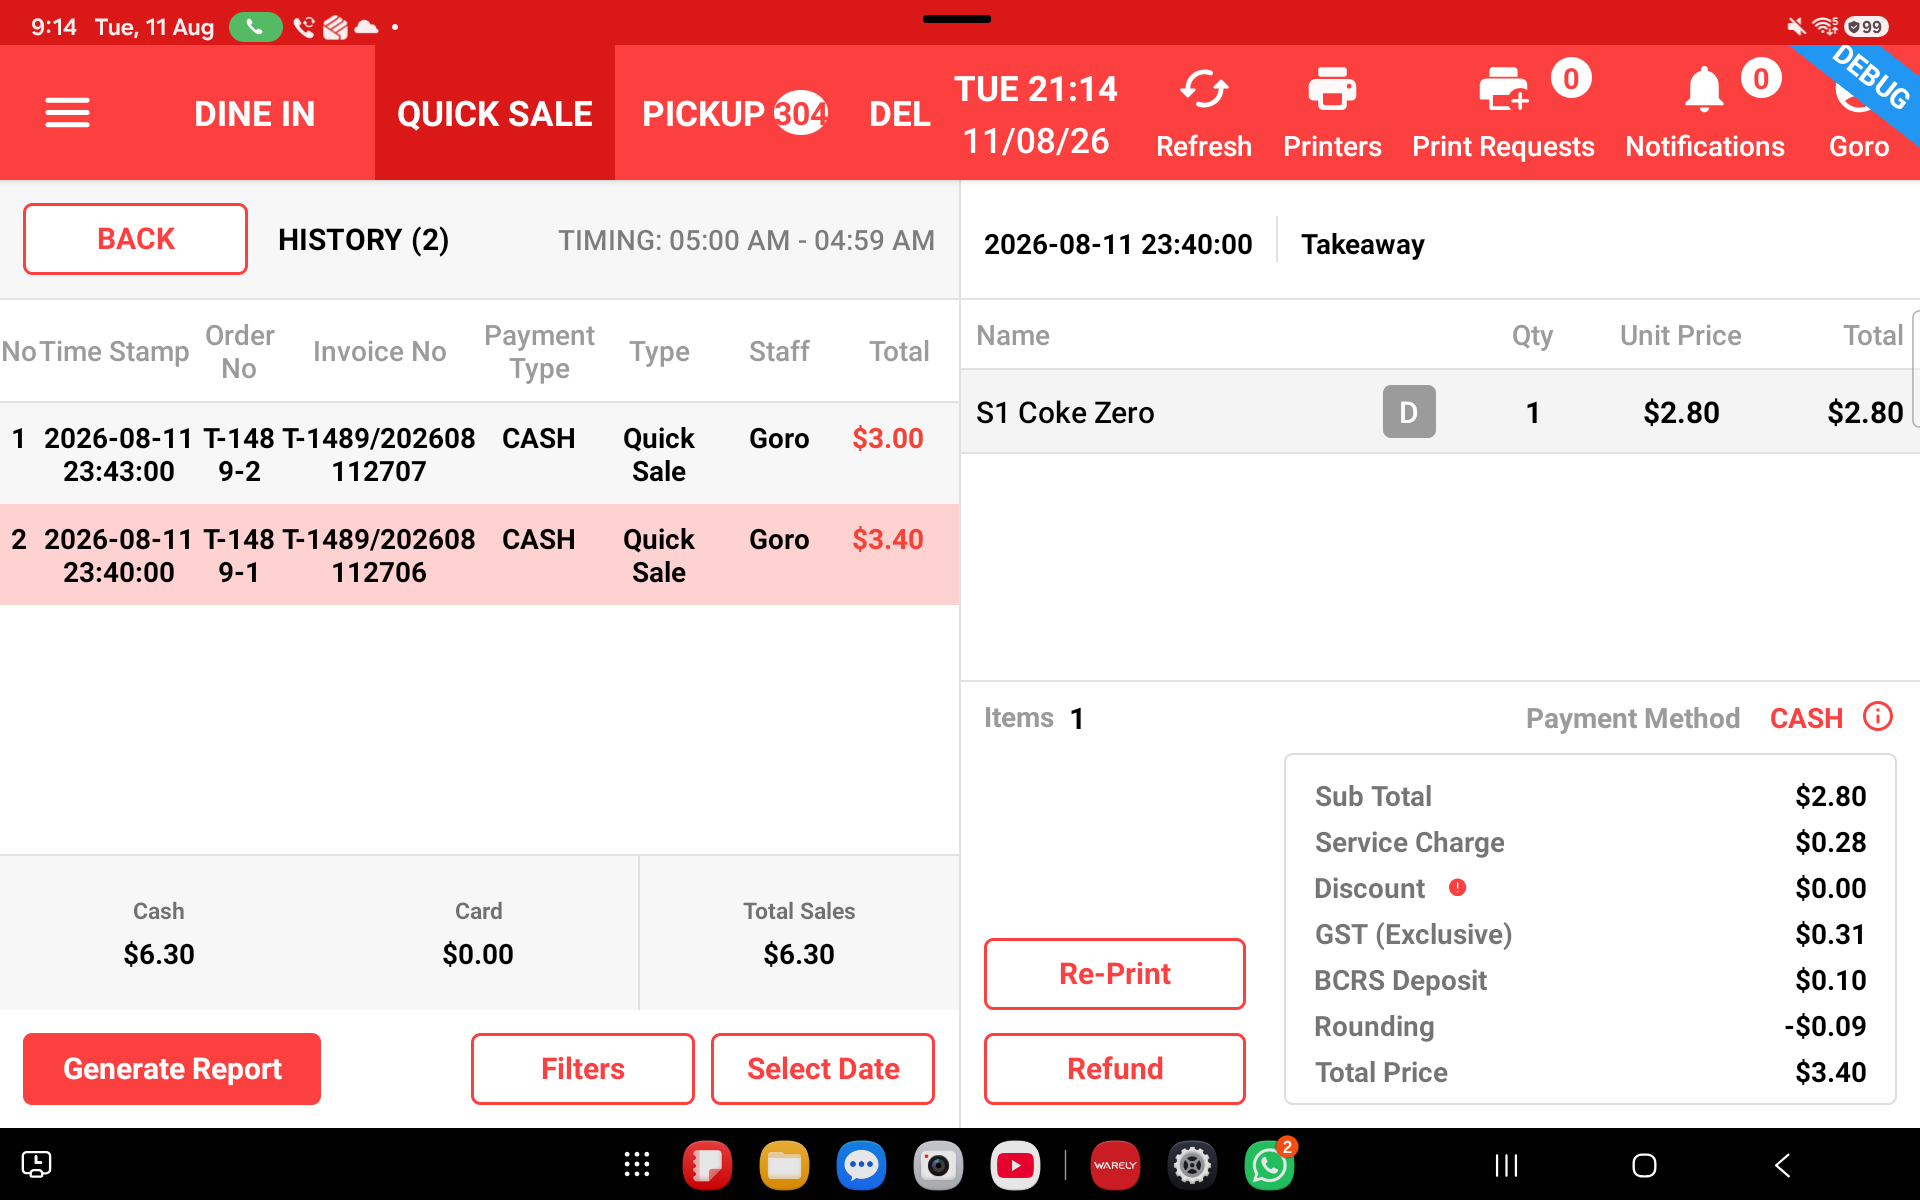Tap the 2026-08-11 23:40:00 order timestamp header
This screenshot has width=1920, height=1200.
click(x=1118, y=244)
